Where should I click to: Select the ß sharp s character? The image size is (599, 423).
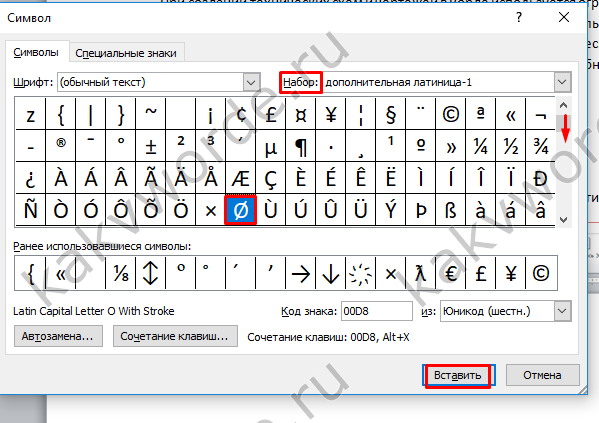pos(450,210)
